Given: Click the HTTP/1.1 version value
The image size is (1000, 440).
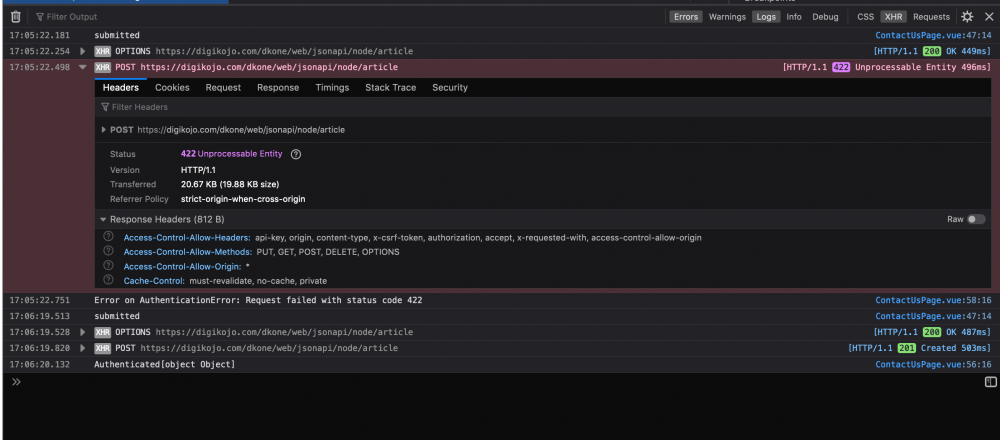Looking at the screenshot, I should coord(198,170).
